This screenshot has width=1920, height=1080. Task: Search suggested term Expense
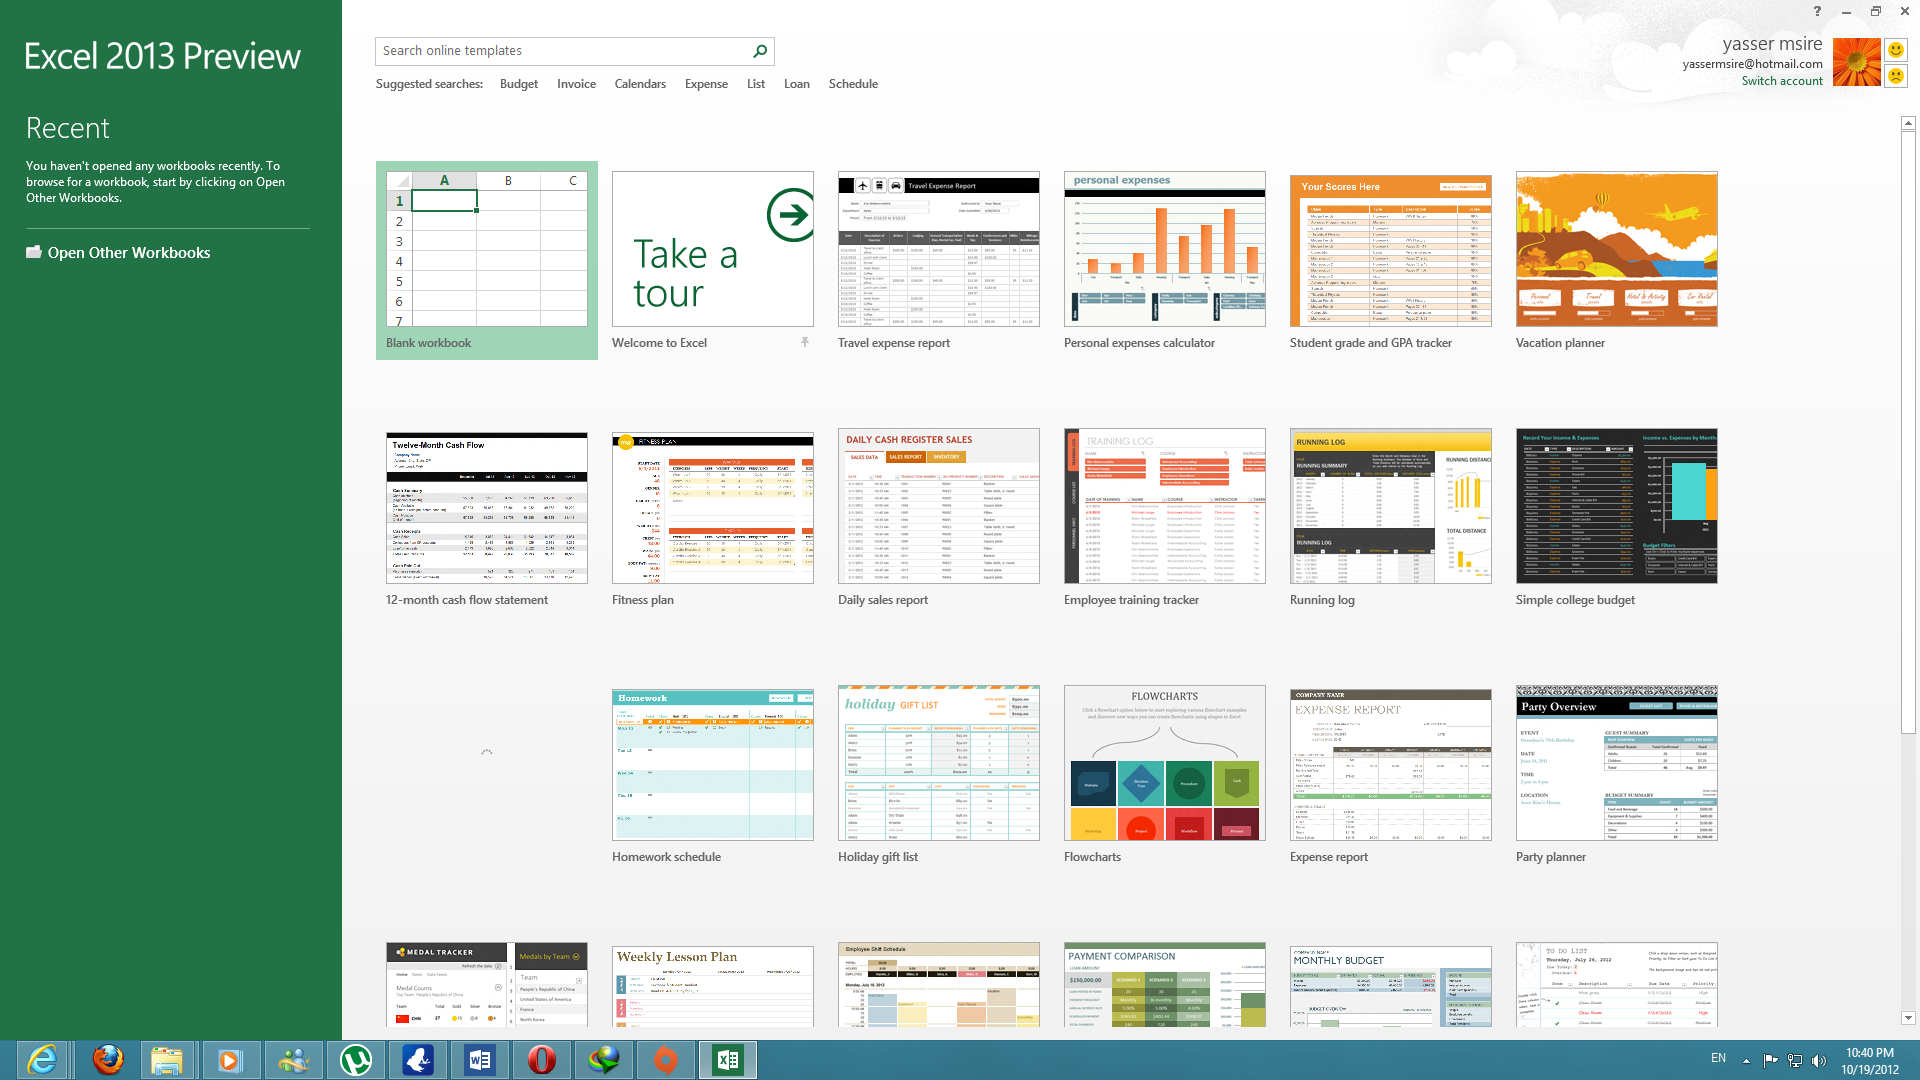coord(706,84)
